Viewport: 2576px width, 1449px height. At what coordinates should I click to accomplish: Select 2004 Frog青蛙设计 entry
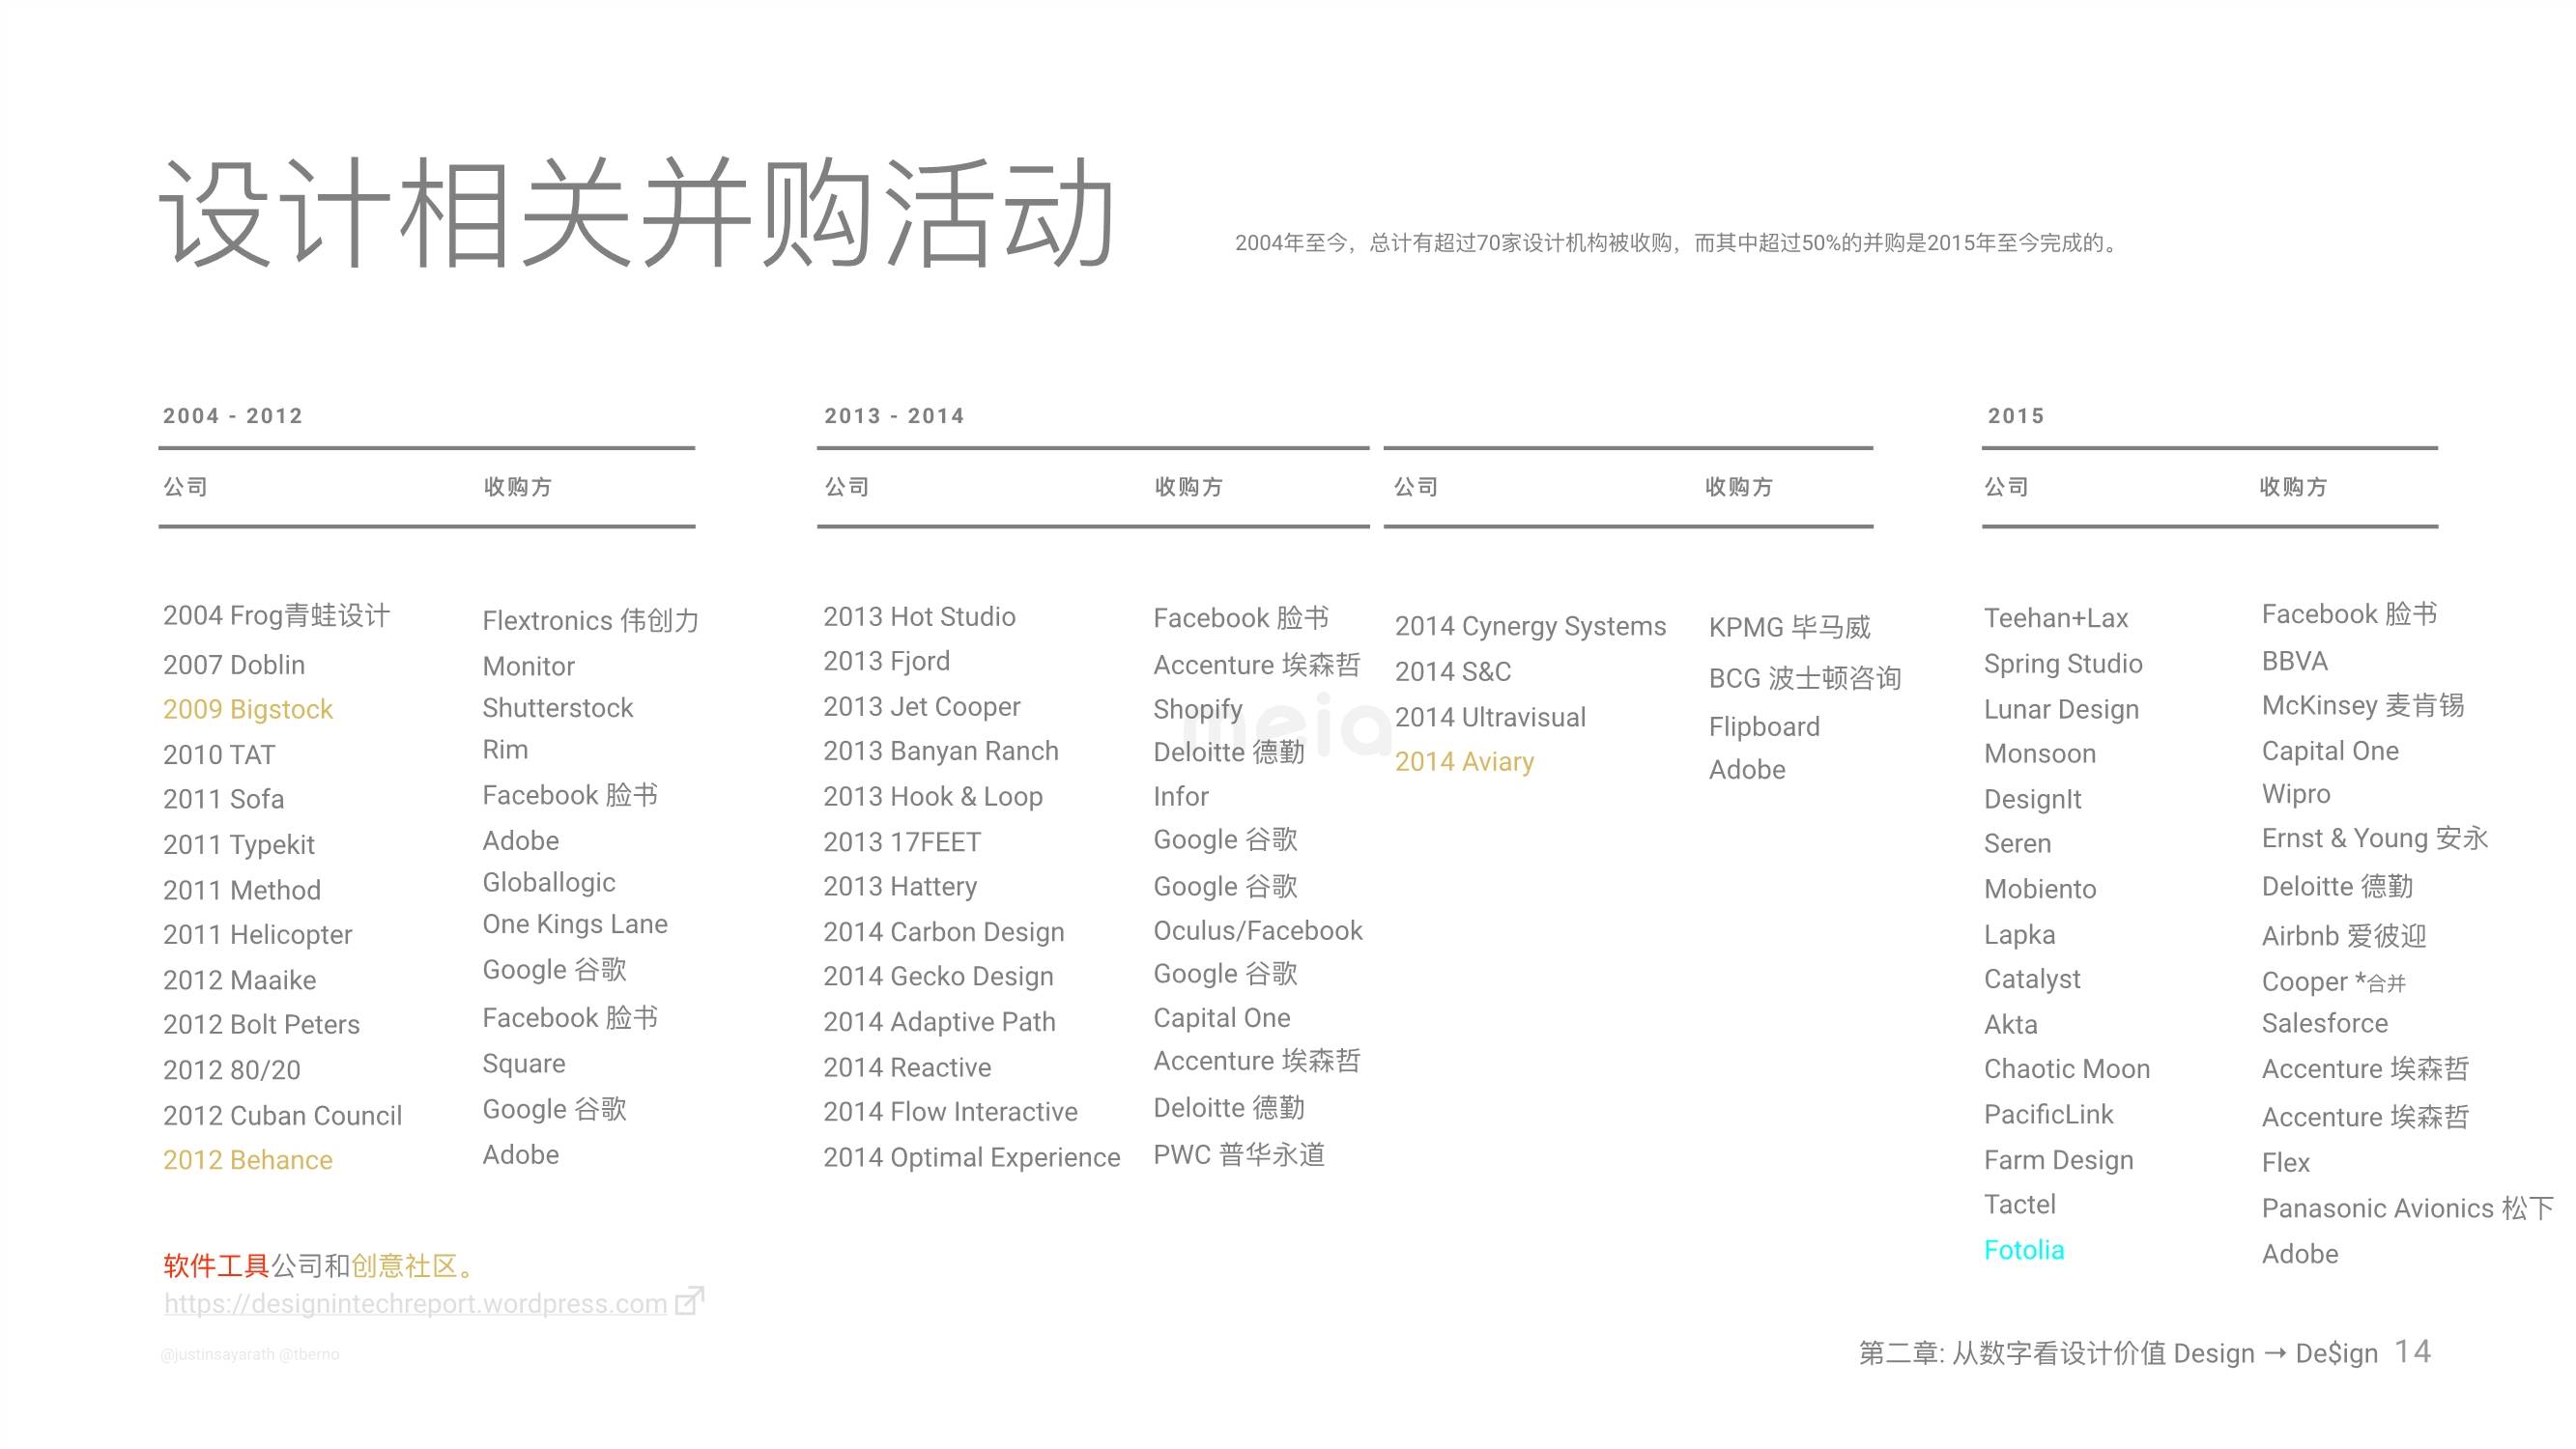pyautogui.click(x=276, y=615)
